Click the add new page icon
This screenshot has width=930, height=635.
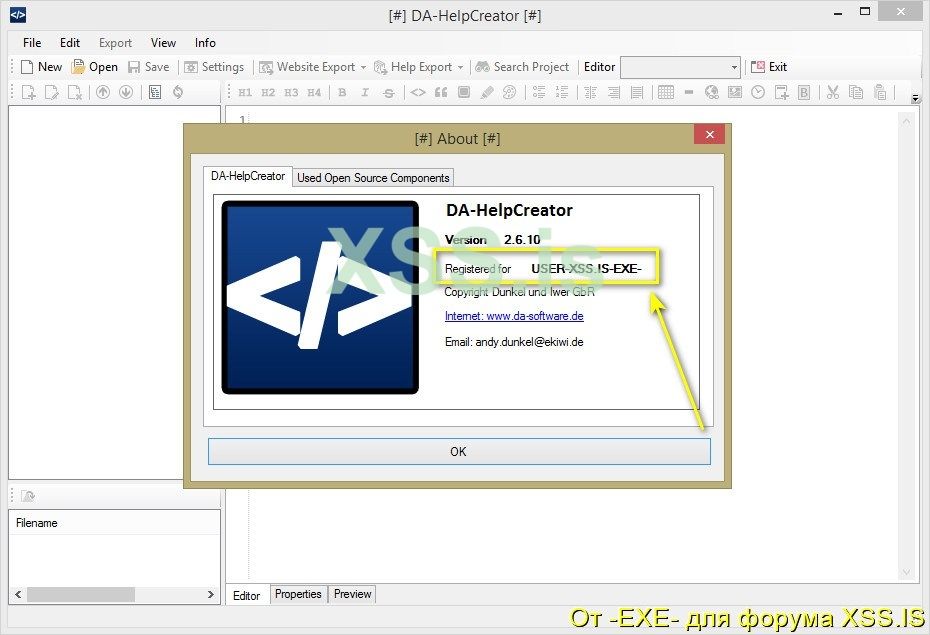pos(28,92)
